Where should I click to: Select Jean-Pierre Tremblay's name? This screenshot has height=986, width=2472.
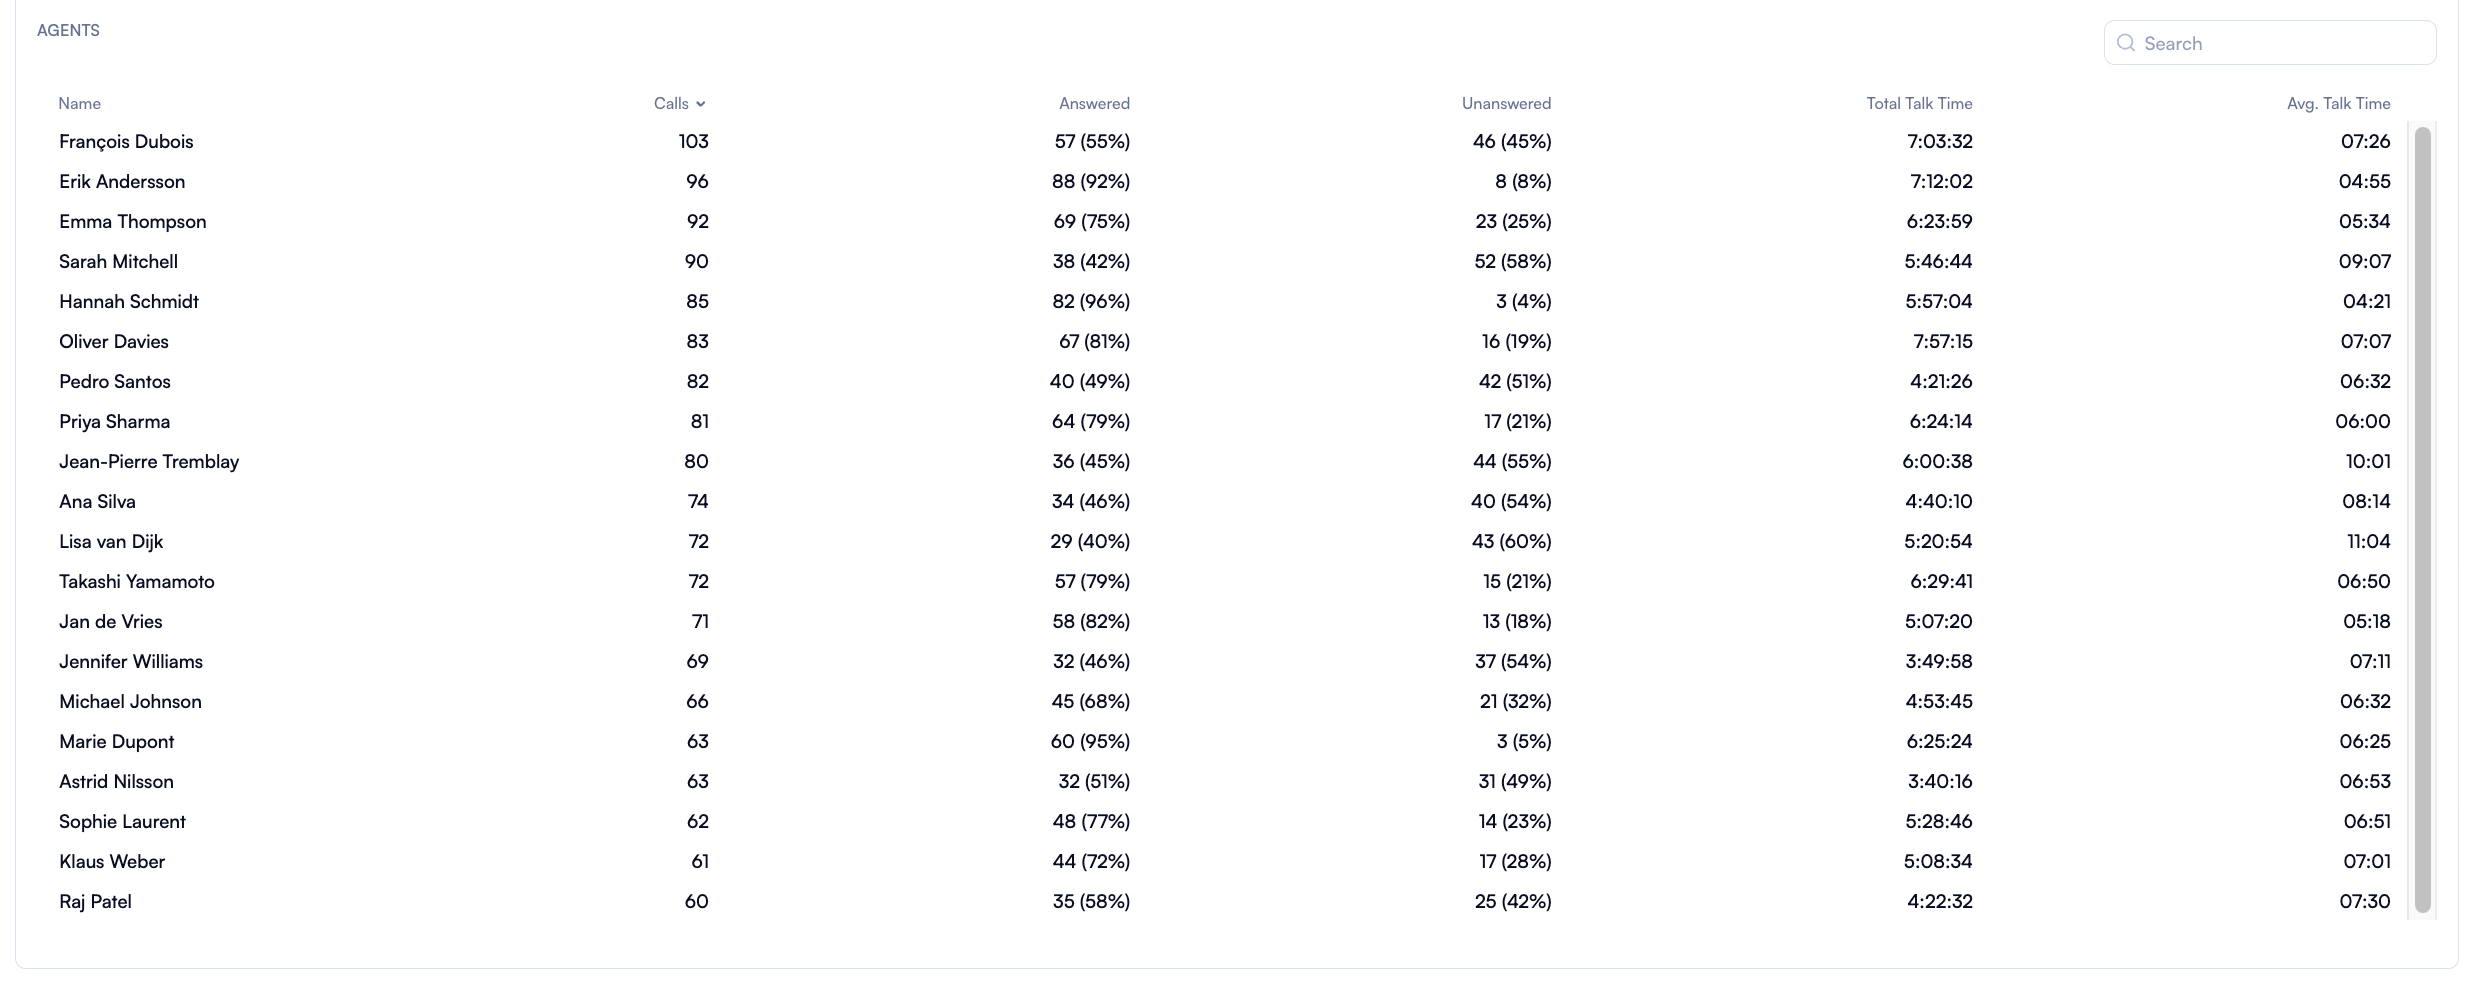[x=149, y=462]
